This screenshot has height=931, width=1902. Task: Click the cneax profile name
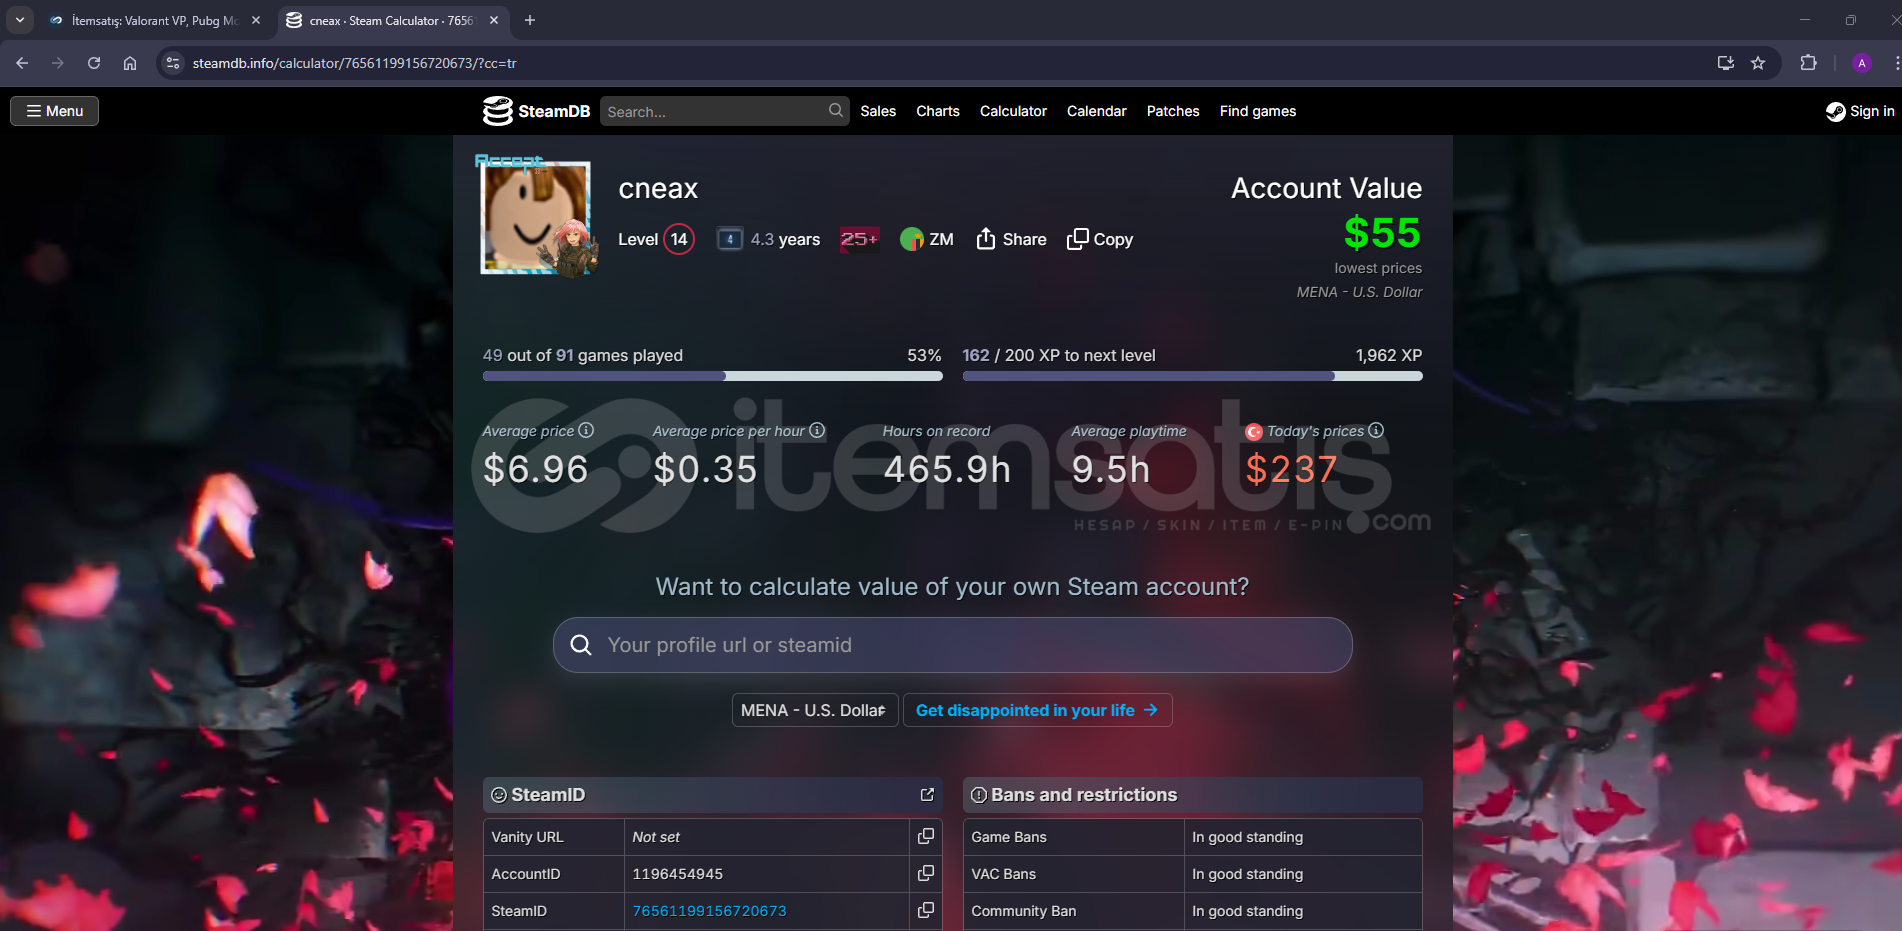coord(658,188)
